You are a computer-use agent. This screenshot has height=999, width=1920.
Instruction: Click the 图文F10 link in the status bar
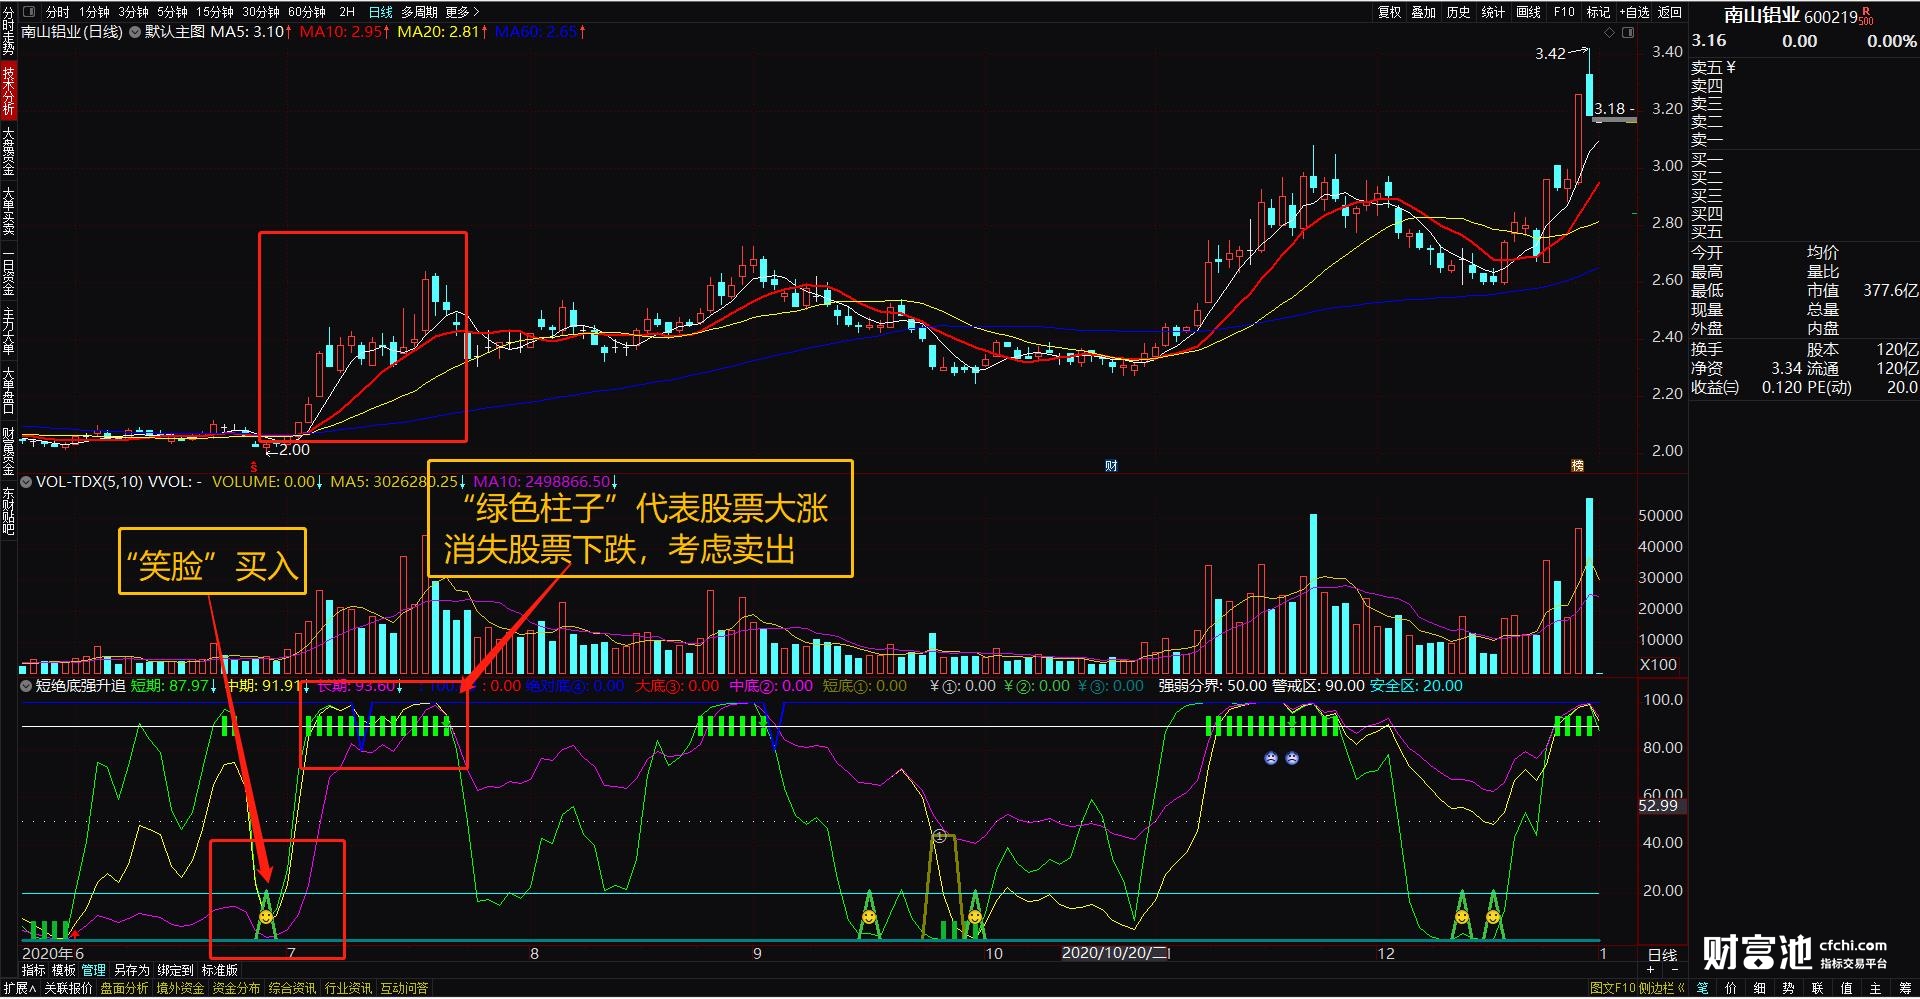pos(1612,989)
